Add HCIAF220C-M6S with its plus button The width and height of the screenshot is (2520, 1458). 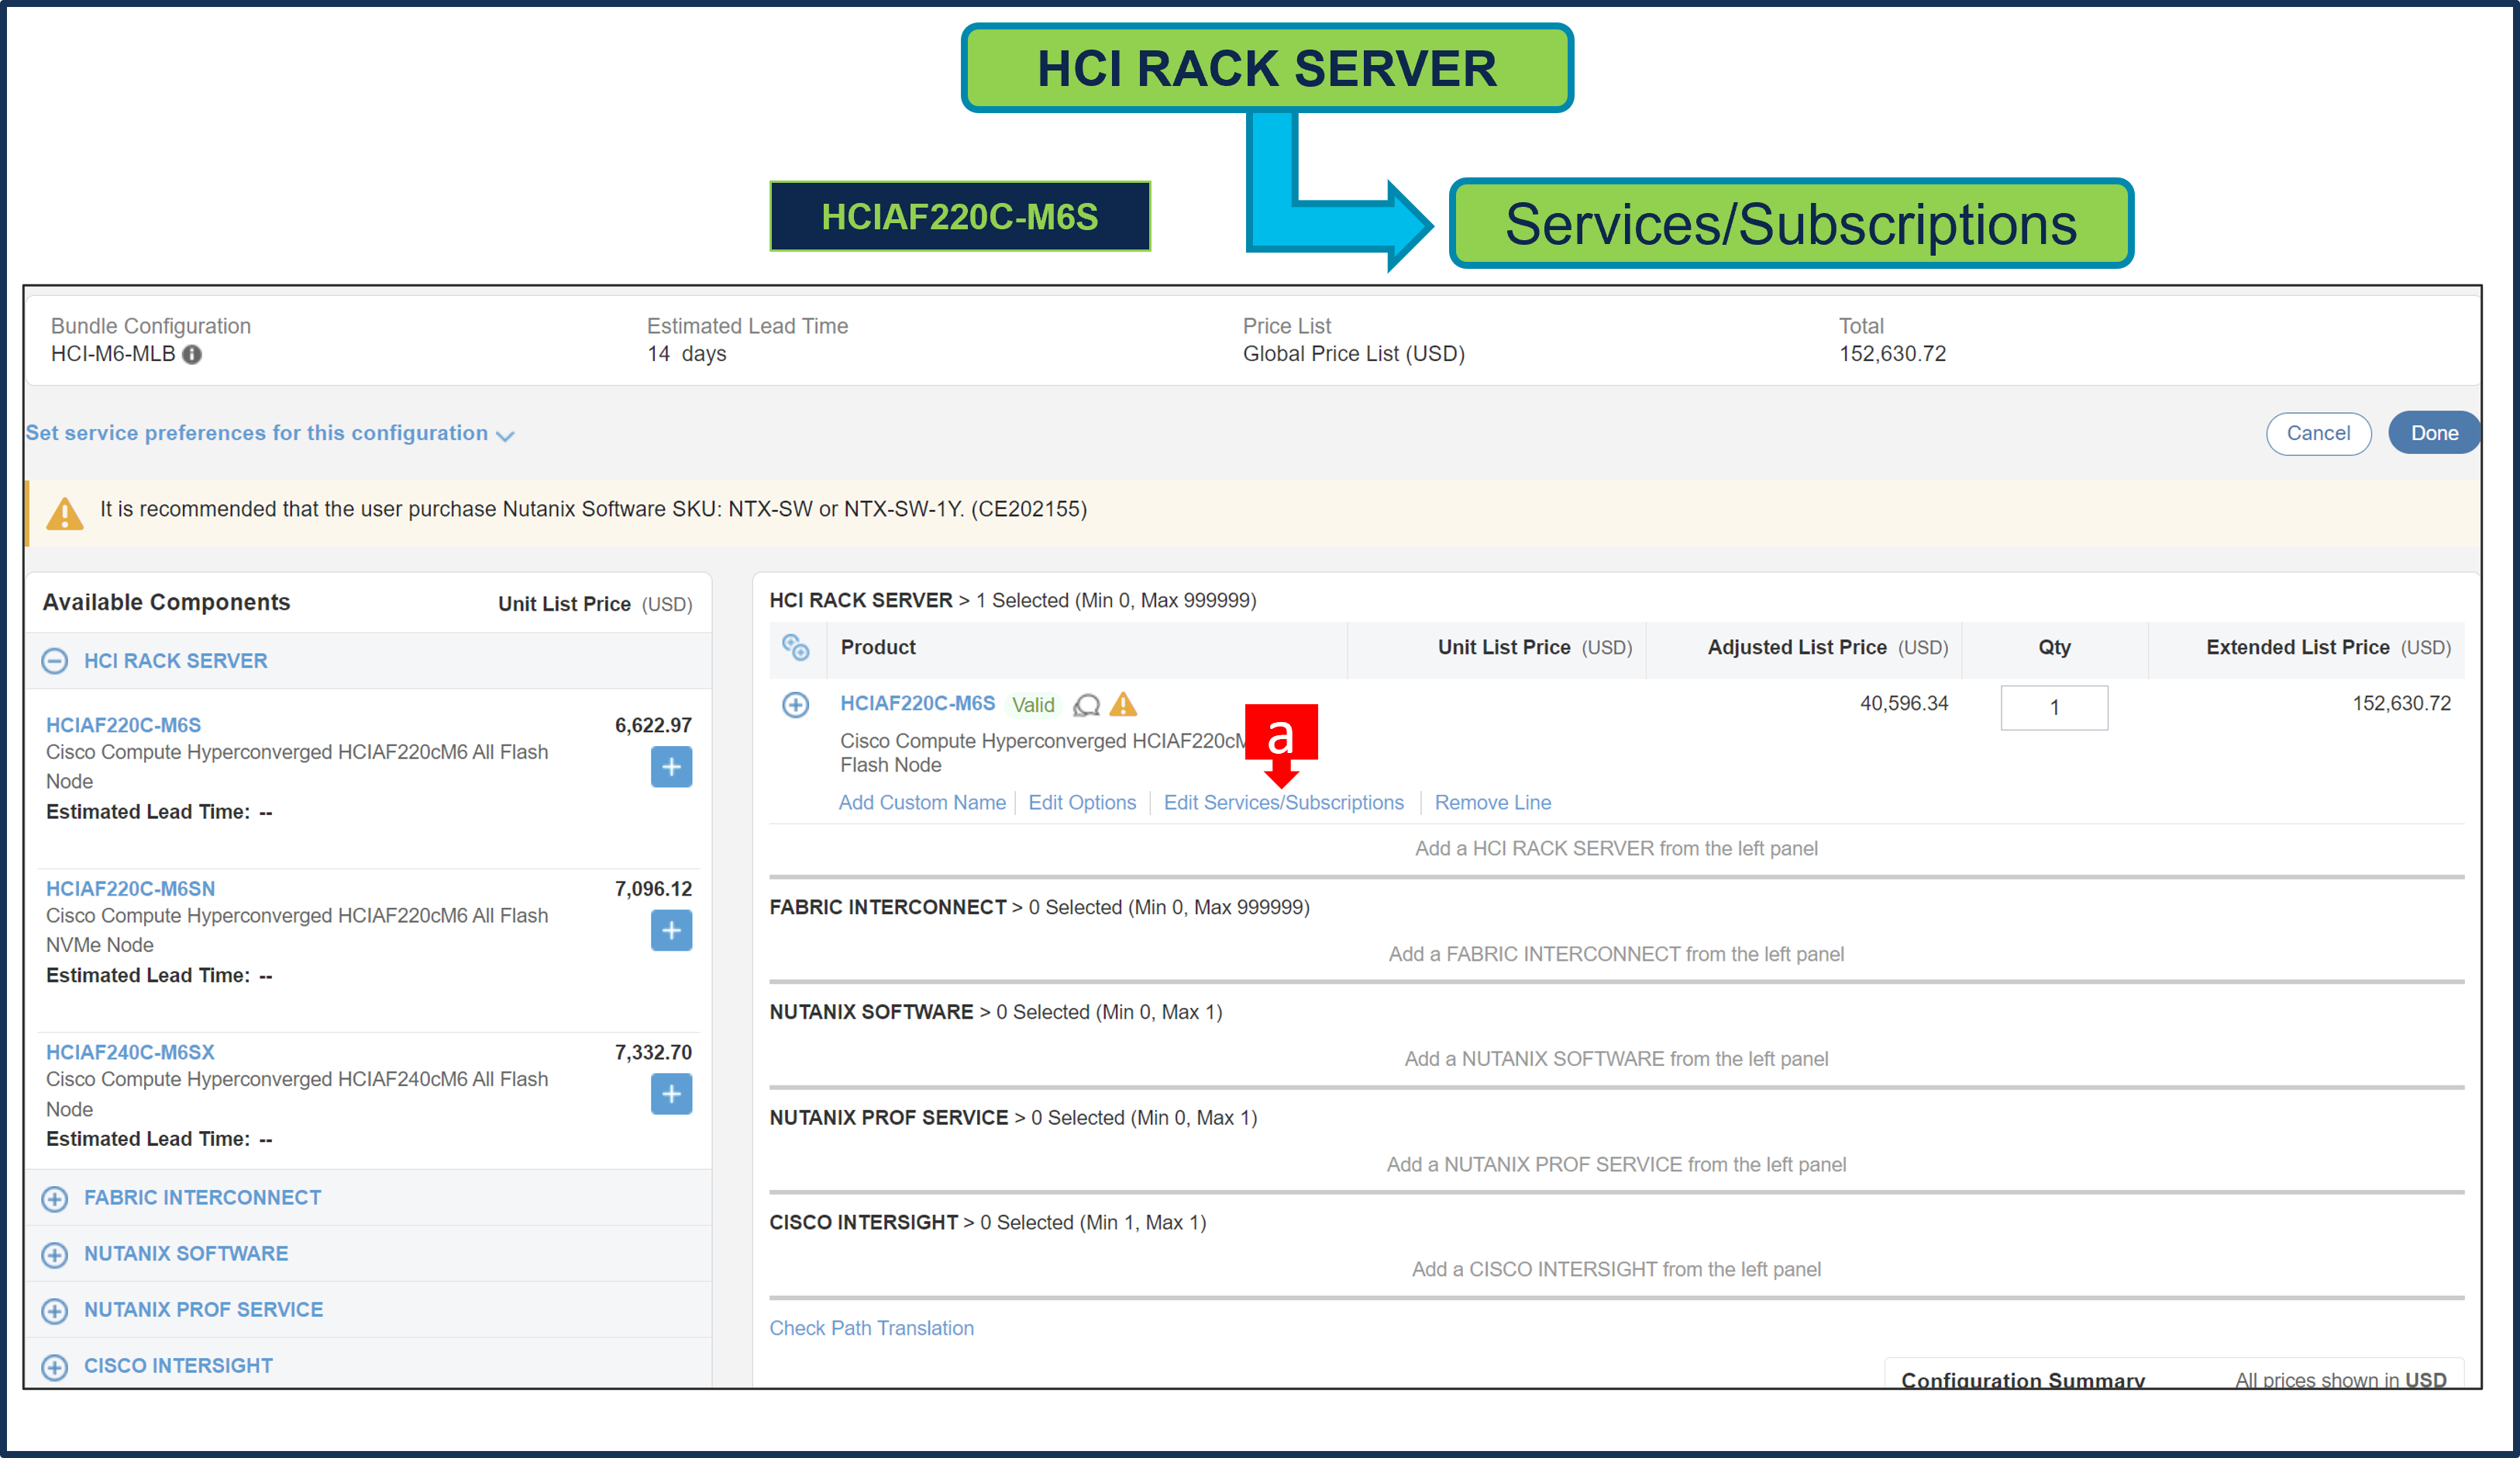pyautogui.click(x=671, y=767)
